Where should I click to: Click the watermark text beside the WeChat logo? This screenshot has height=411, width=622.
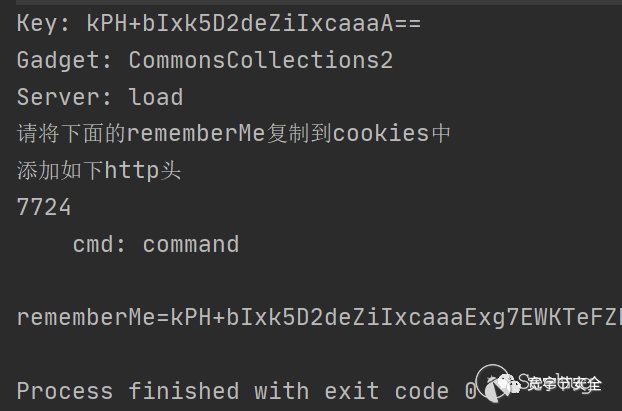click(x=564, y=382)
